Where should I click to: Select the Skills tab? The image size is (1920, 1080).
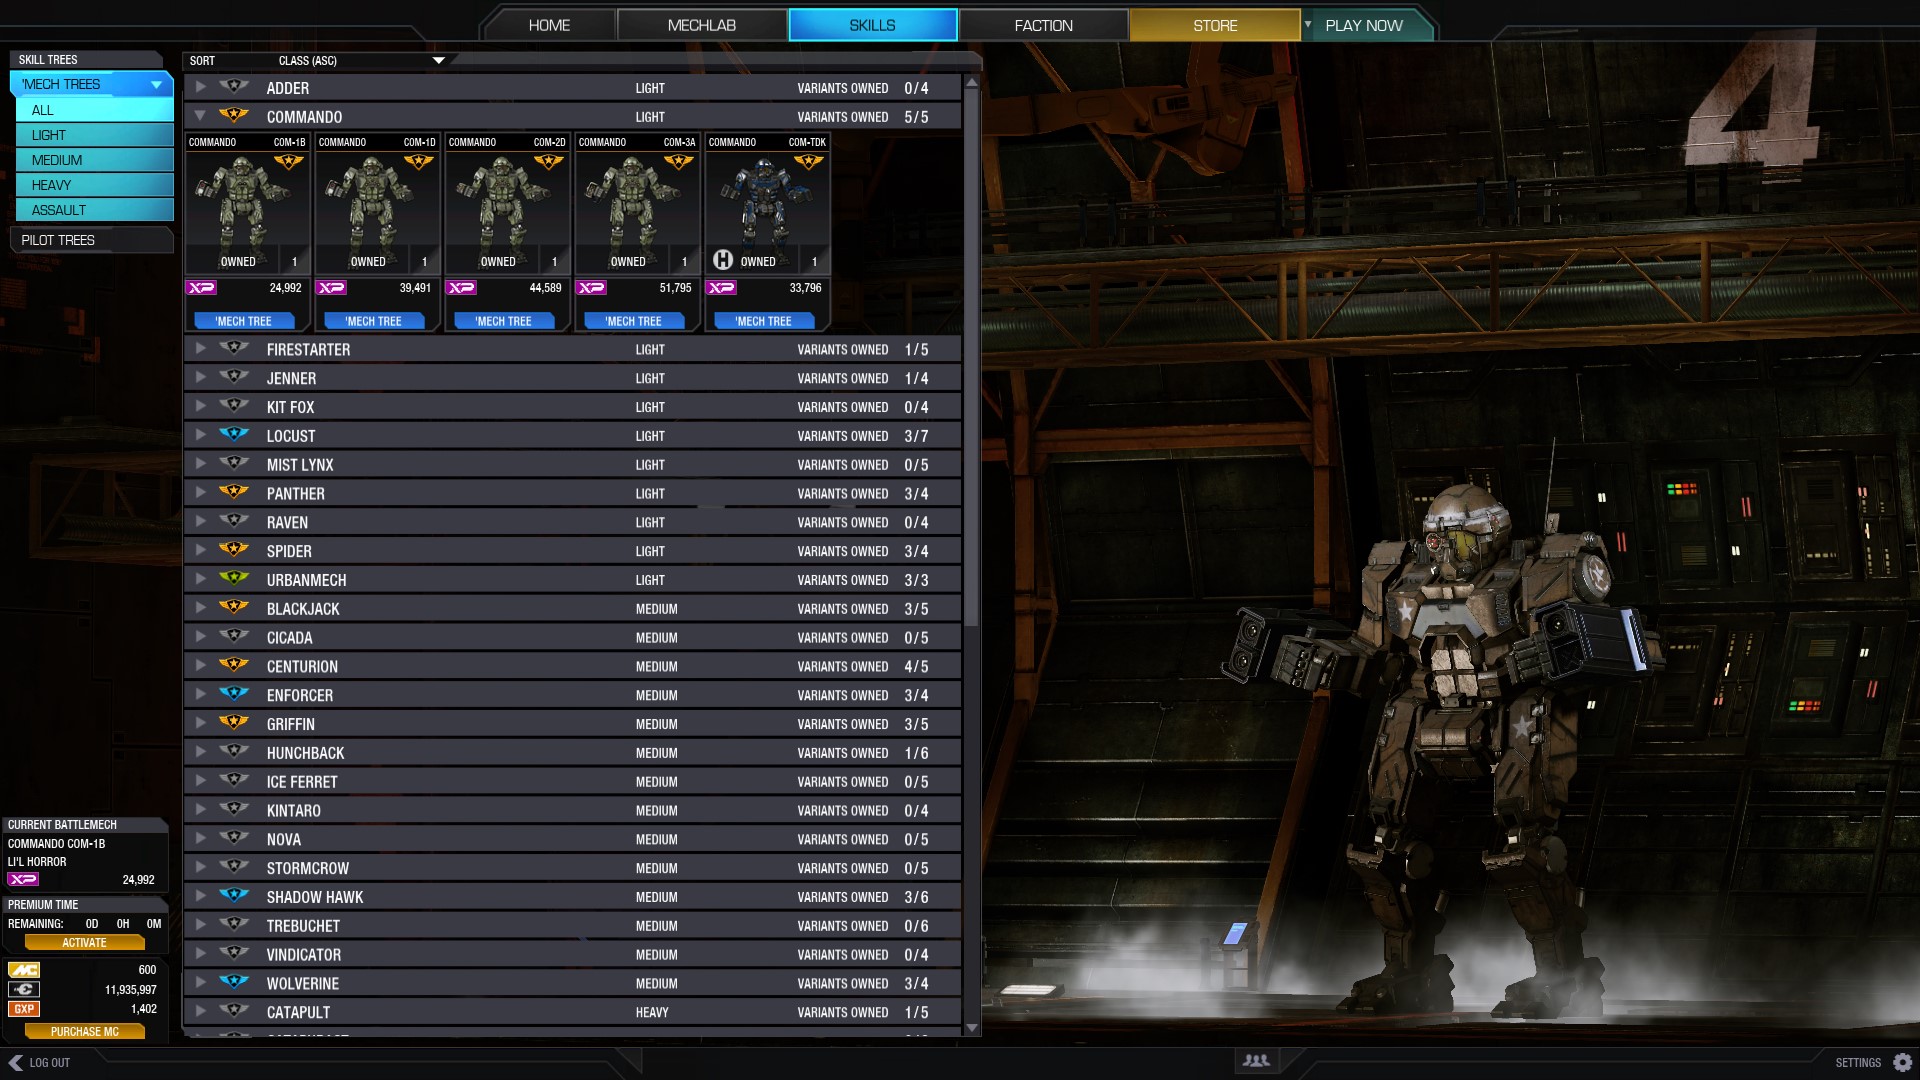(872, 25)
